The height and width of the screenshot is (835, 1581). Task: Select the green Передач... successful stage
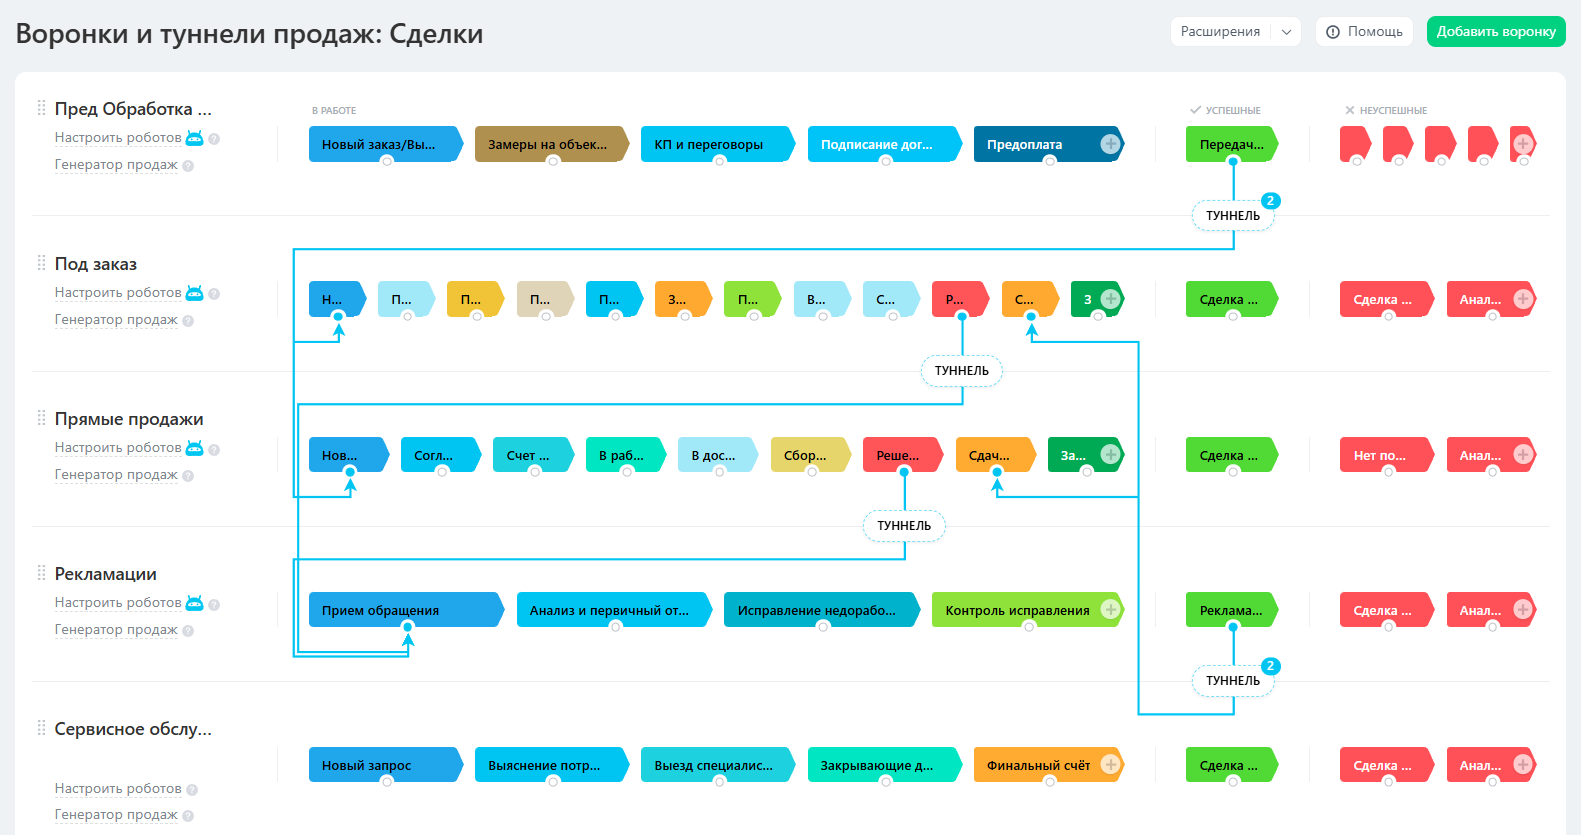pyautogui.click(x=1232, y=144)
